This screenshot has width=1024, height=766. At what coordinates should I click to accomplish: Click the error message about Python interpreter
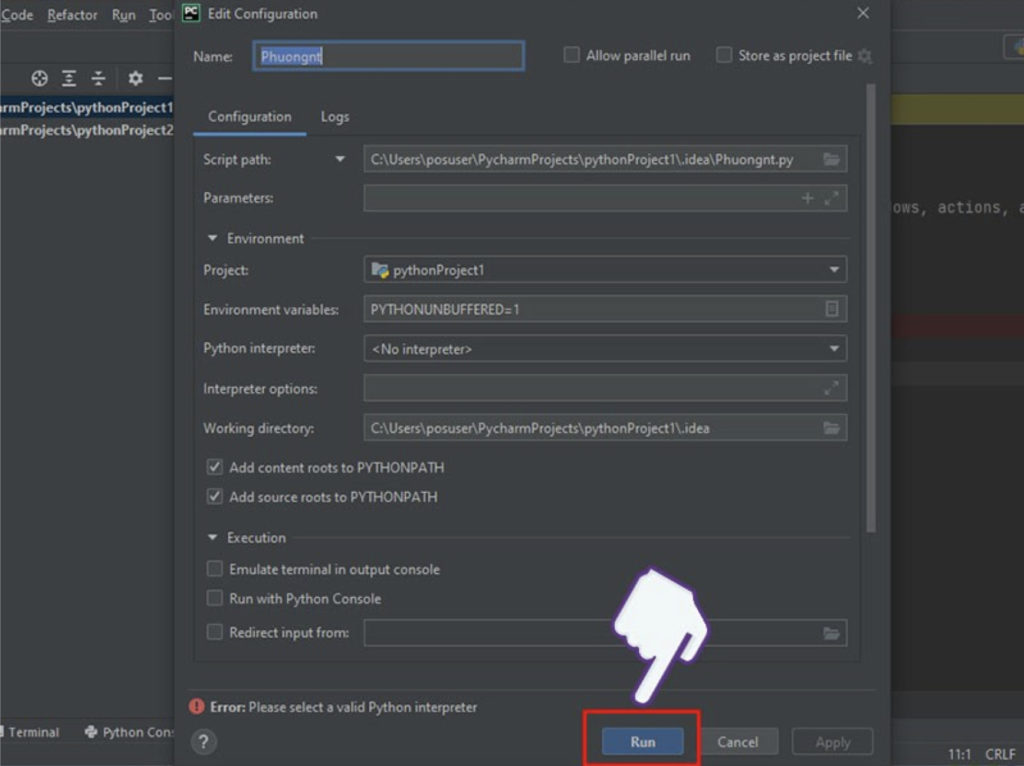coord(344,707)
